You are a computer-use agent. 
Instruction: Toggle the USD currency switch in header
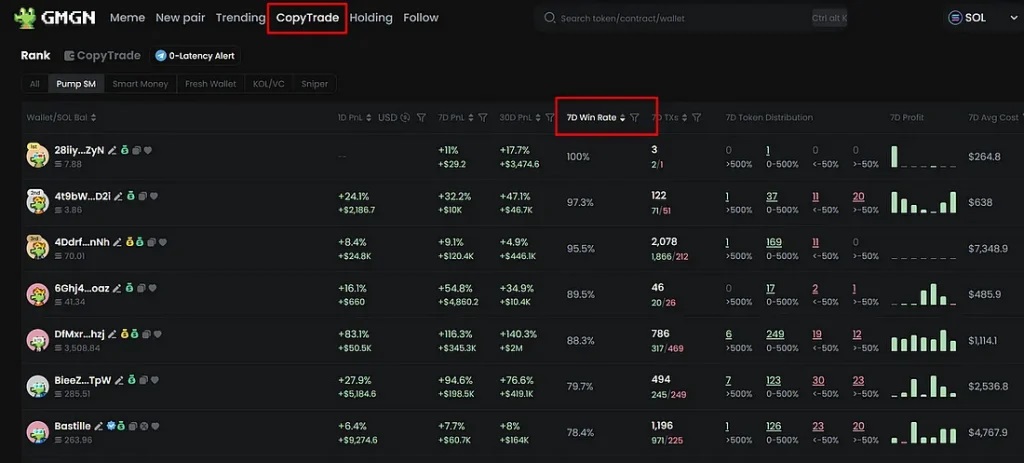point(394,118)
